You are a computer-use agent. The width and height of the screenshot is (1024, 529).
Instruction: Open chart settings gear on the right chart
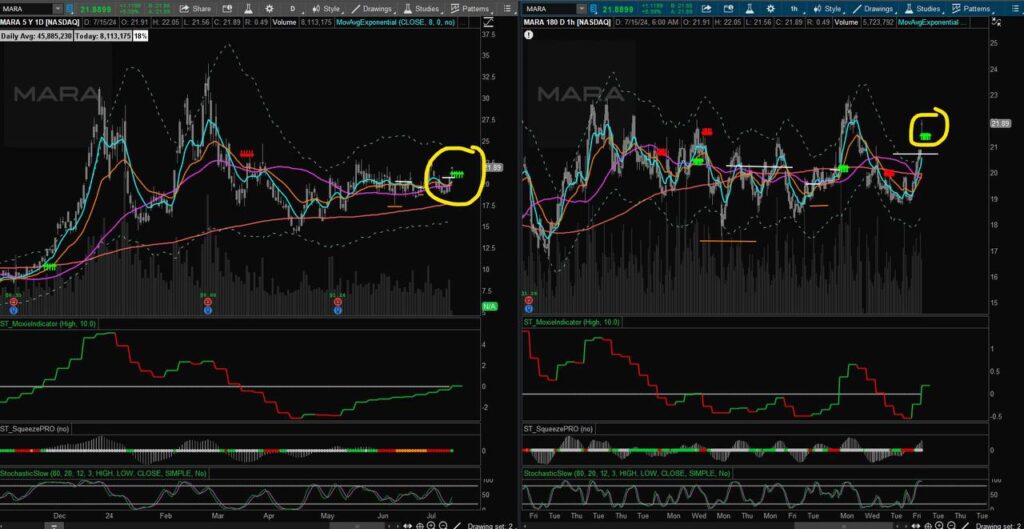(x=771, y=8)
